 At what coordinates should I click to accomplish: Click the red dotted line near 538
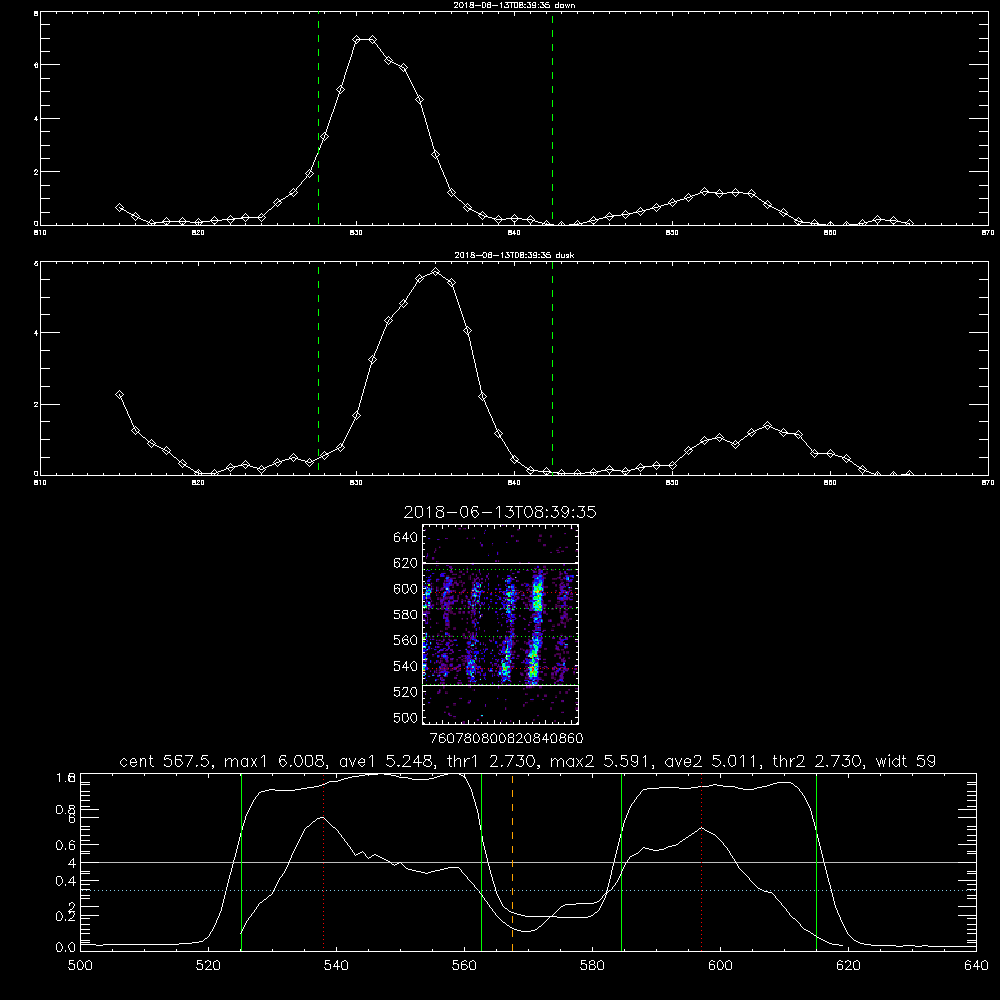(323, 862)
